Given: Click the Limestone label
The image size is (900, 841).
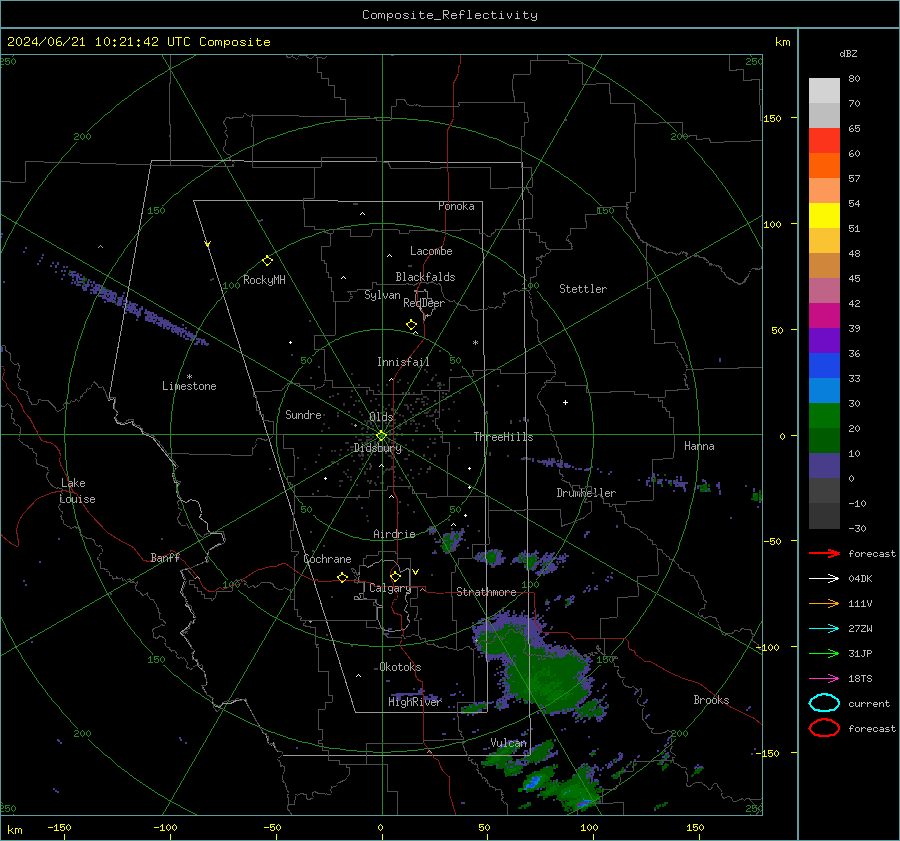Looking at the screenshot, I should (189, 386).
